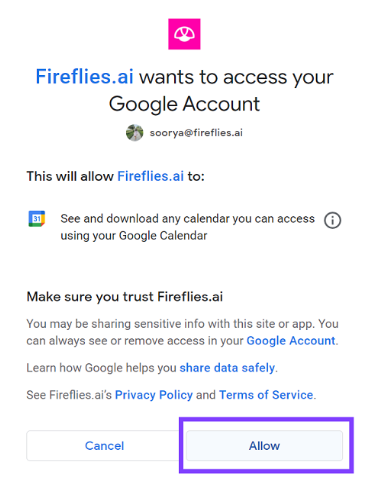Open the Privacy Policy link
Image resolution: width=374 pixels, height=480 pixels.
click(x=154, y=395)
